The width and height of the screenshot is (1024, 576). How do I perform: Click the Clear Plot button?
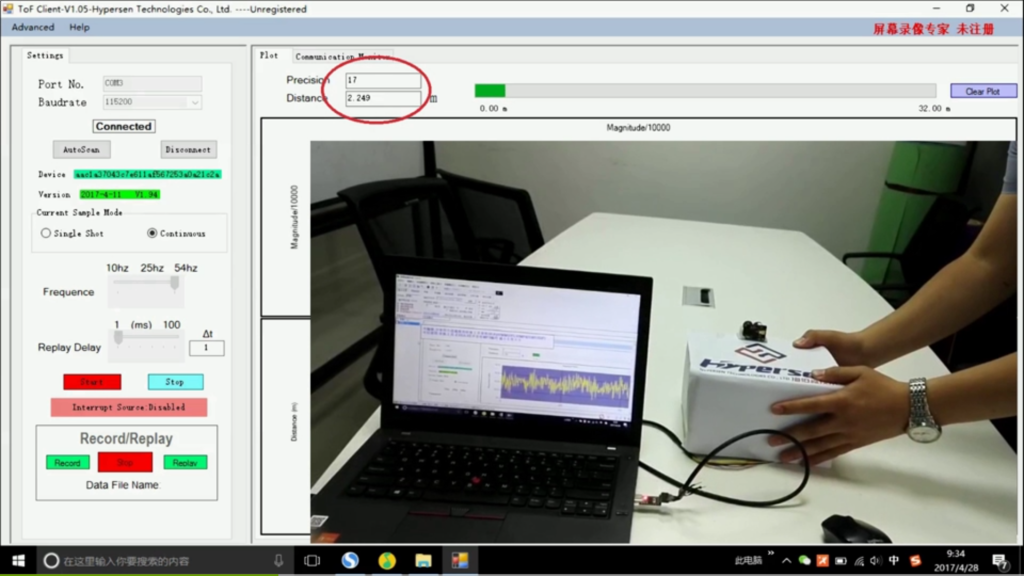pyautogui.click(x=982, y=91)
